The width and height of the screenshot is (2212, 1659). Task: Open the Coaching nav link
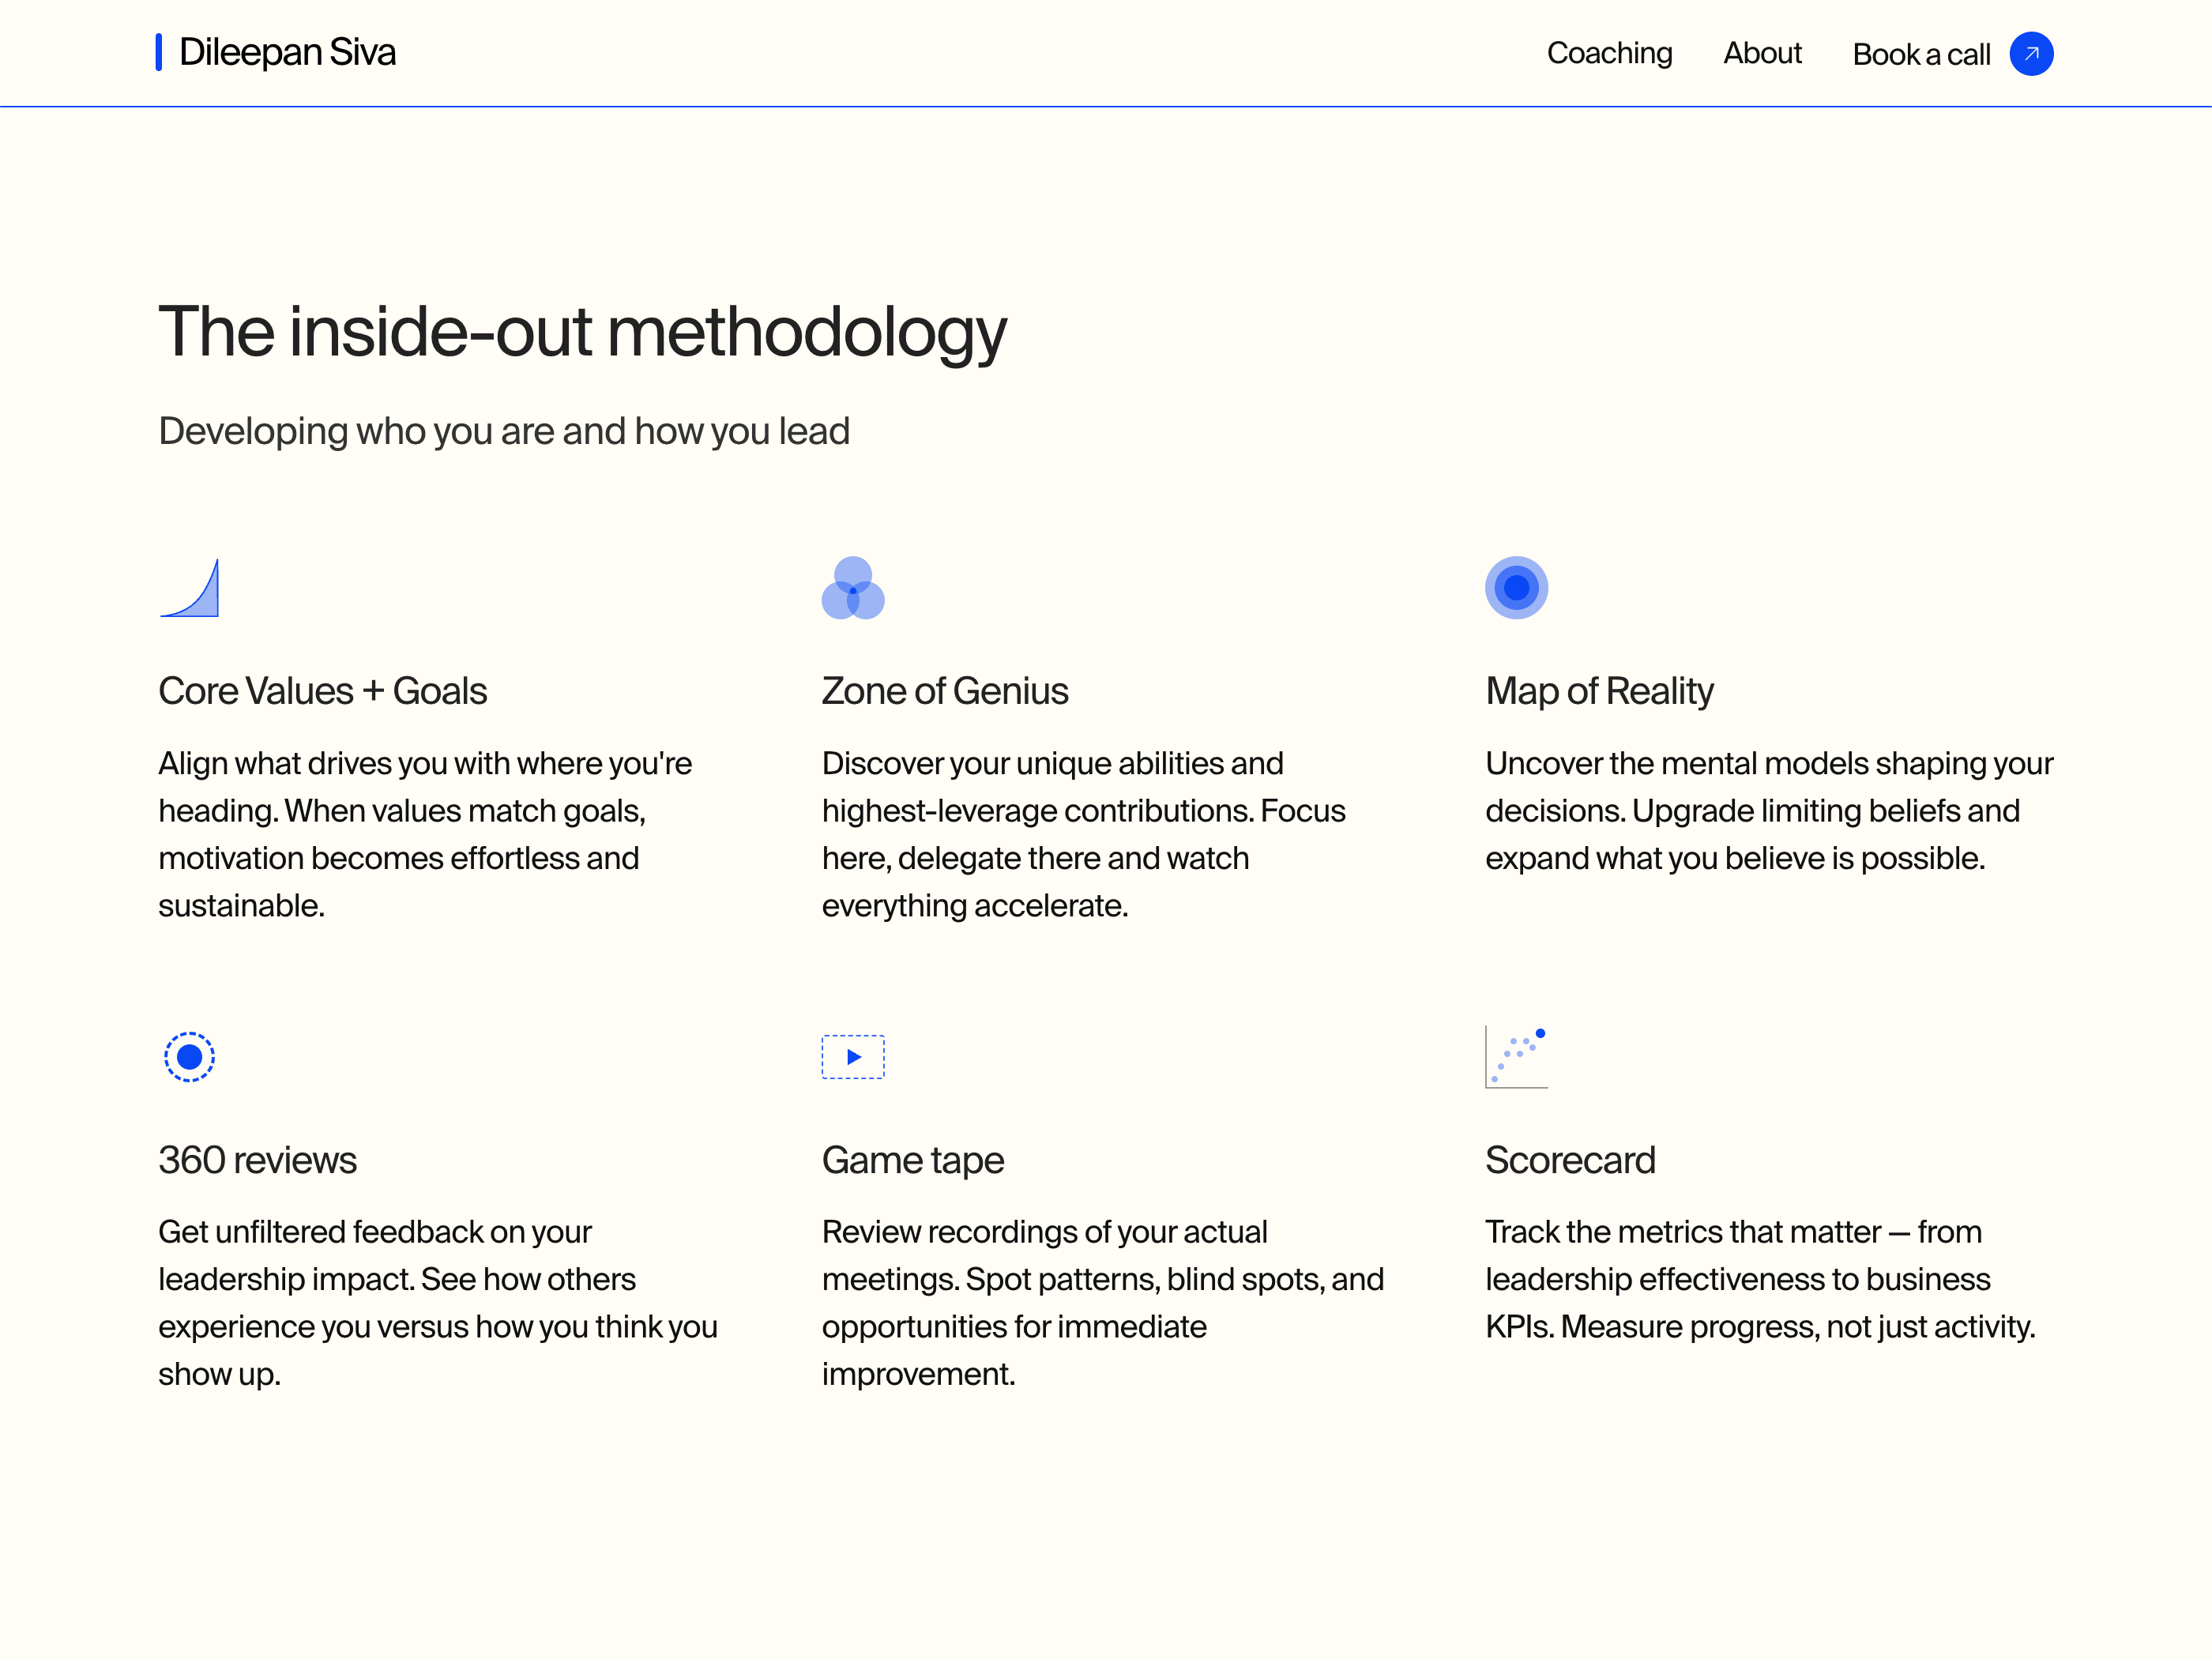pyautogui.click(x=1609, y=53)
